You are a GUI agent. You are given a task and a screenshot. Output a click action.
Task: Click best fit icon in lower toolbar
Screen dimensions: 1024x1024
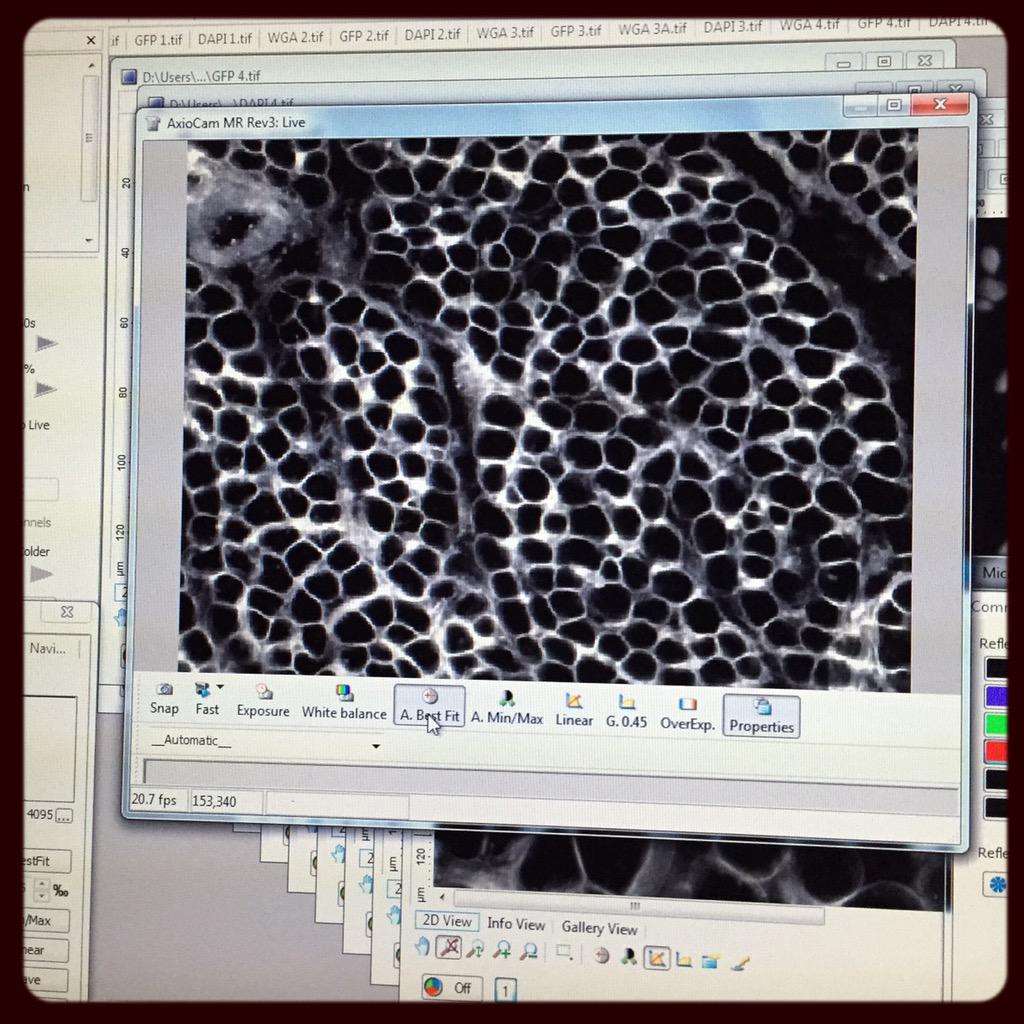pos(601,955)
